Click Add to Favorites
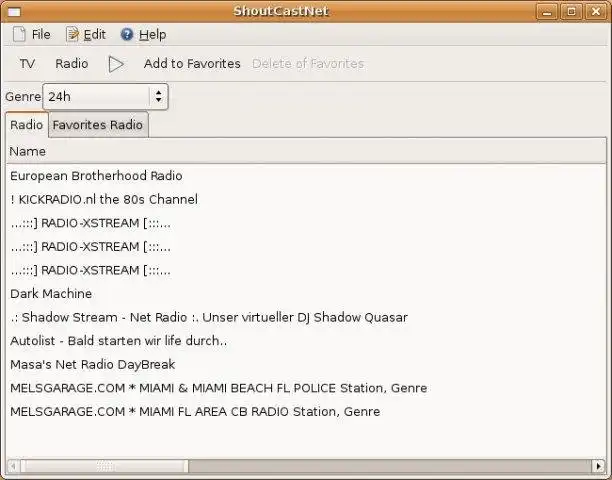This screenshot has height=480, width=612. tap(192, 64)
